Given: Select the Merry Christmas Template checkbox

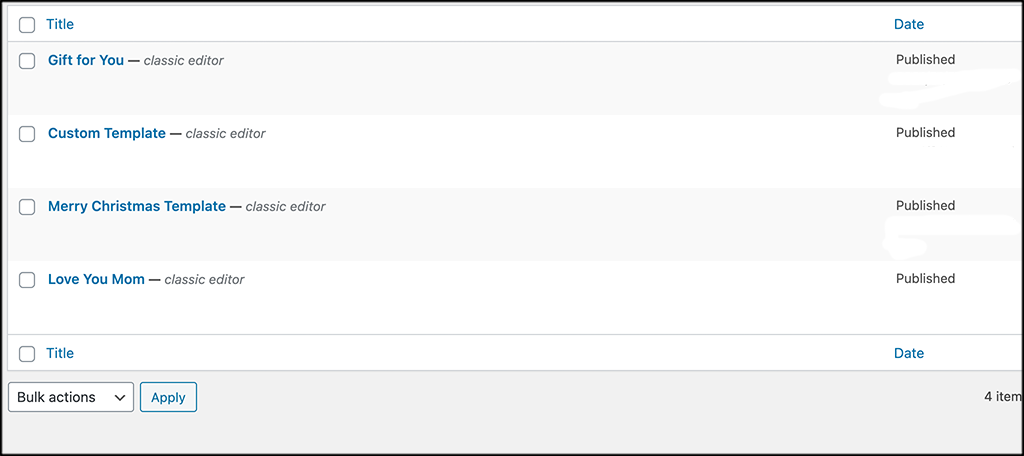Looking at the screenshot, I should [x=28, y=207].
